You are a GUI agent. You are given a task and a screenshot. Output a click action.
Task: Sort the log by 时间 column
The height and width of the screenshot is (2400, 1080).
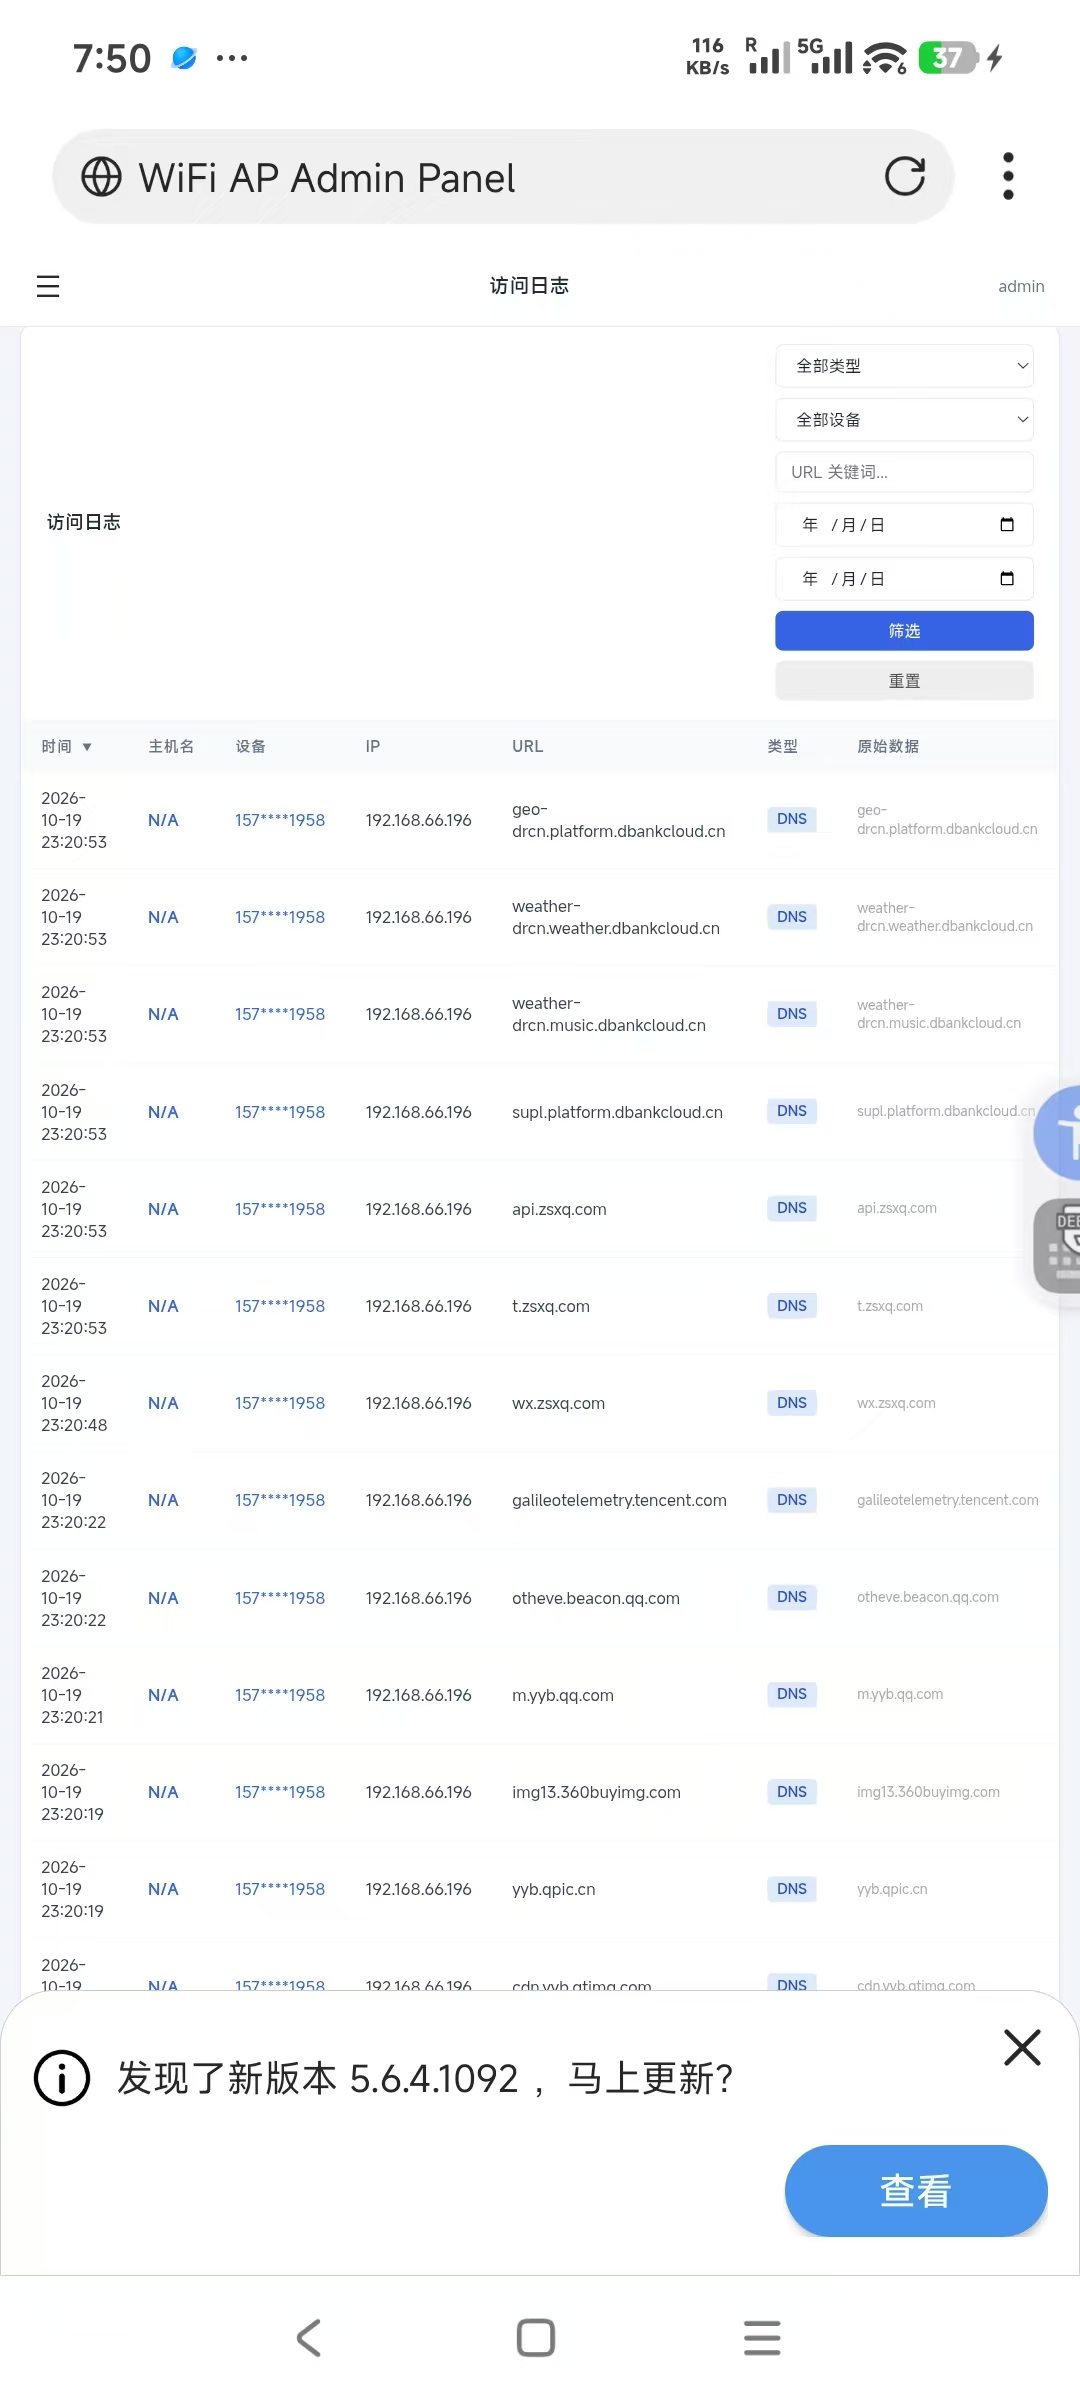coord(66,746)
